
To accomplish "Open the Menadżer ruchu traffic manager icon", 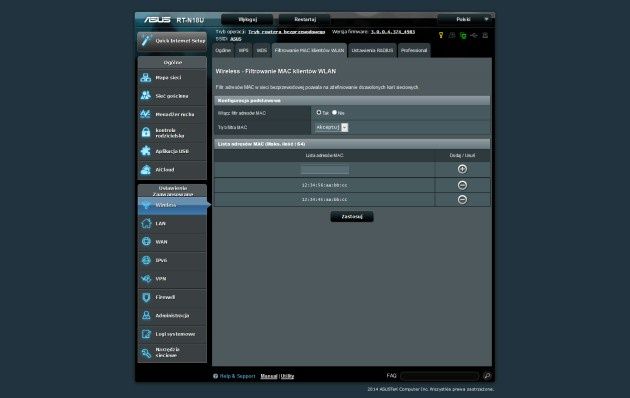I will tap(146, 114).
